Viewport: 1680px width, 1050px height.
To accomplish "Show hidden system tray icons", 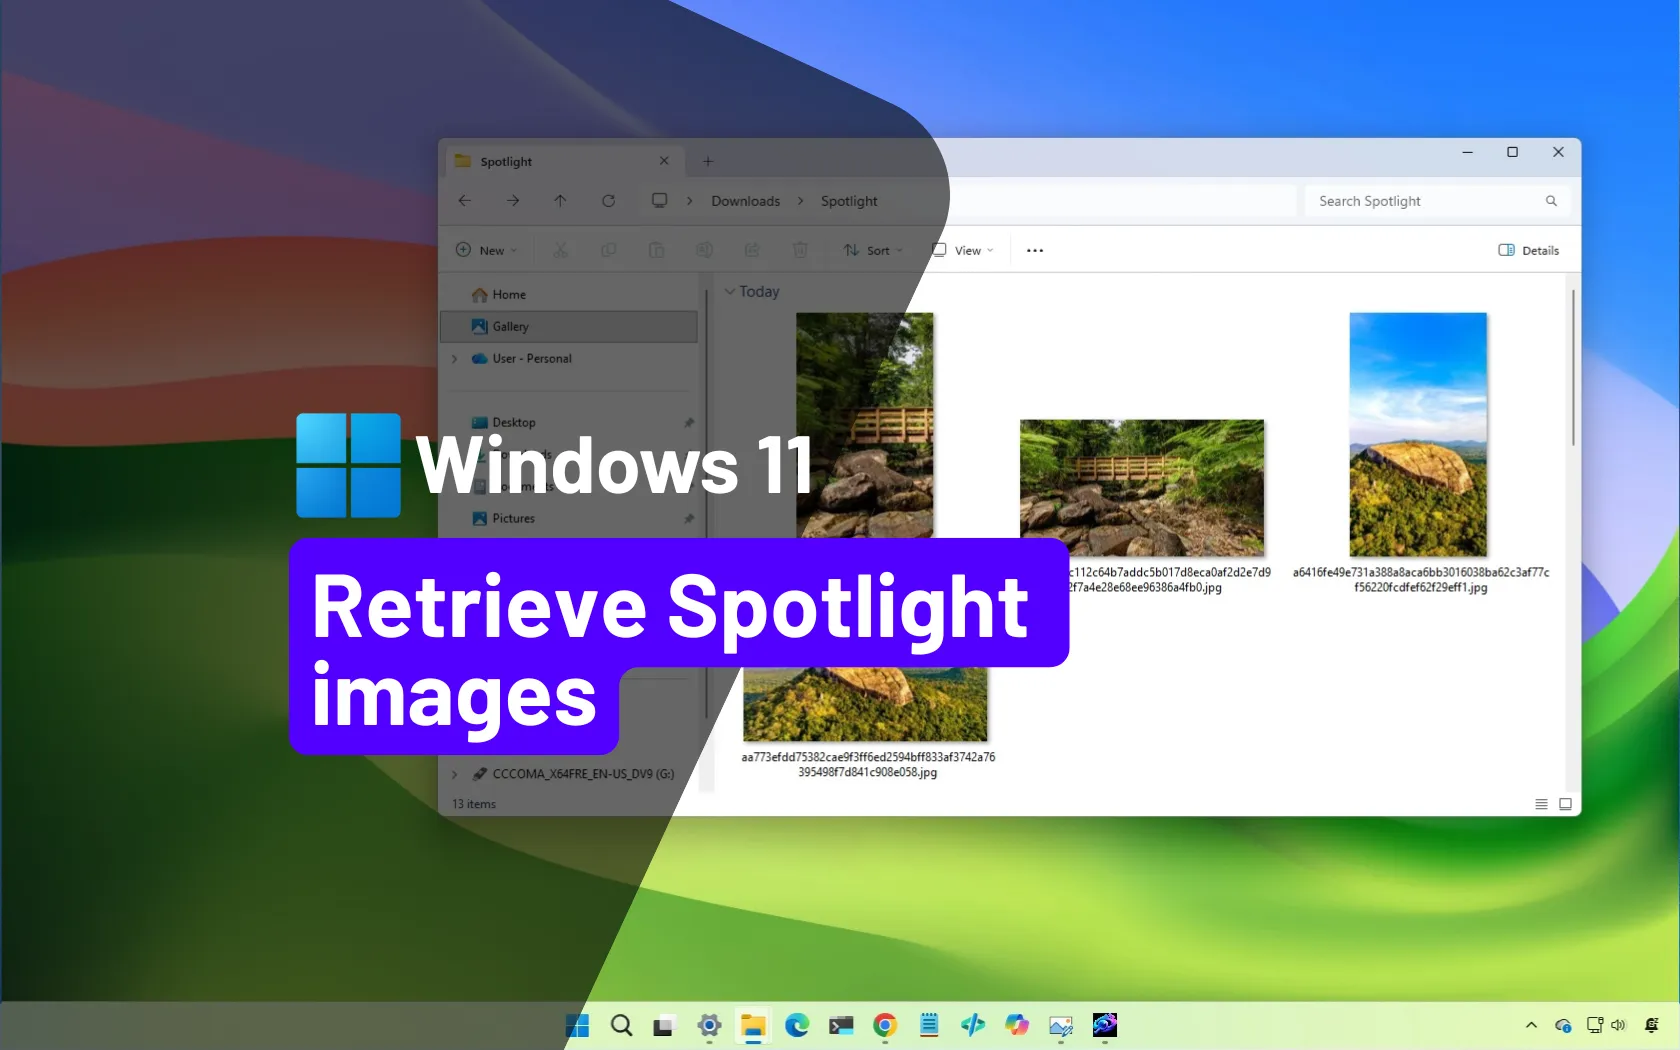I will point(1531,1025).
